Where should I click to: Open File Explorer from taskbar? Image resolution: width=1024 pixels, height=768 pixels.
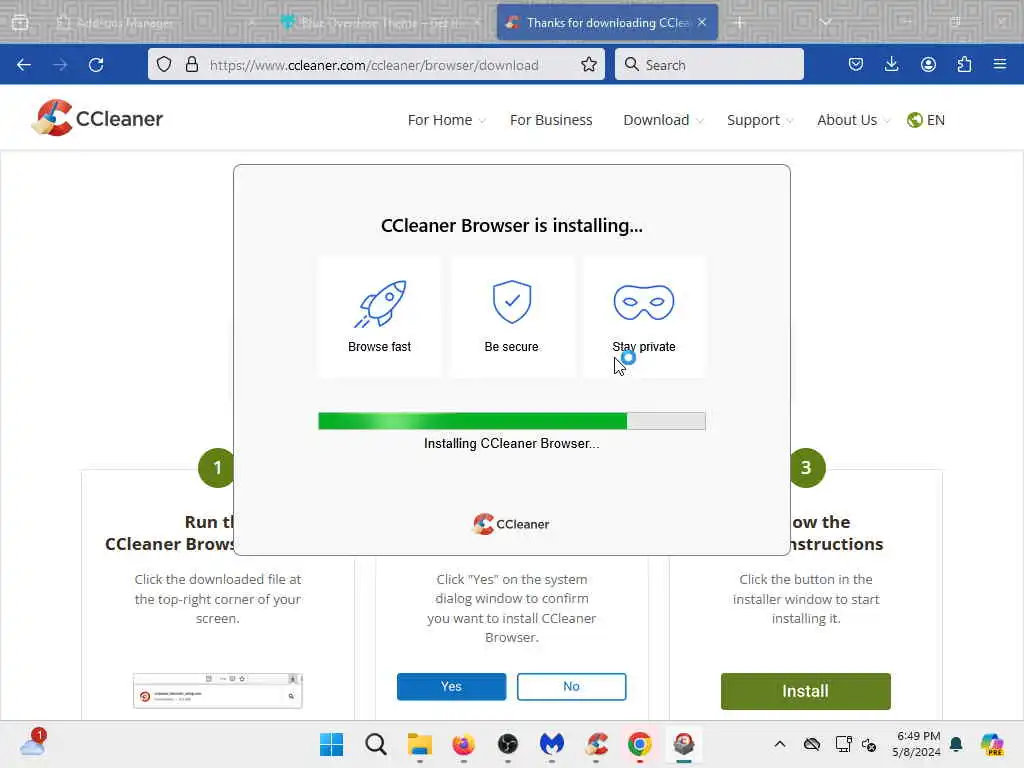click(420, 744)
